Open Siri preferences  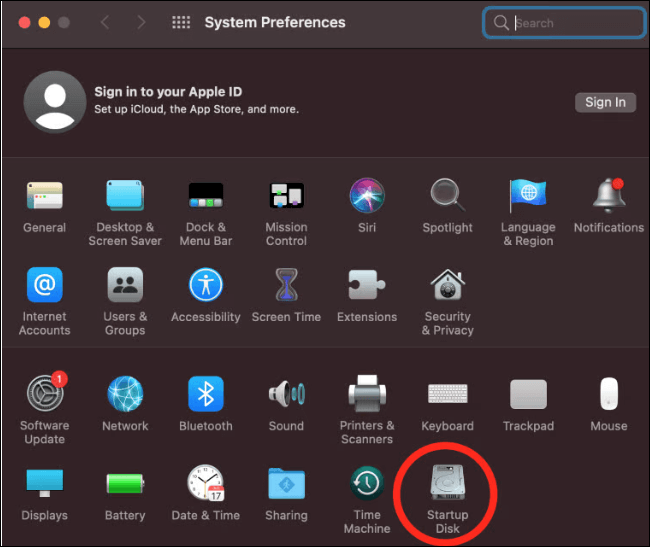(x=367, y=196)
